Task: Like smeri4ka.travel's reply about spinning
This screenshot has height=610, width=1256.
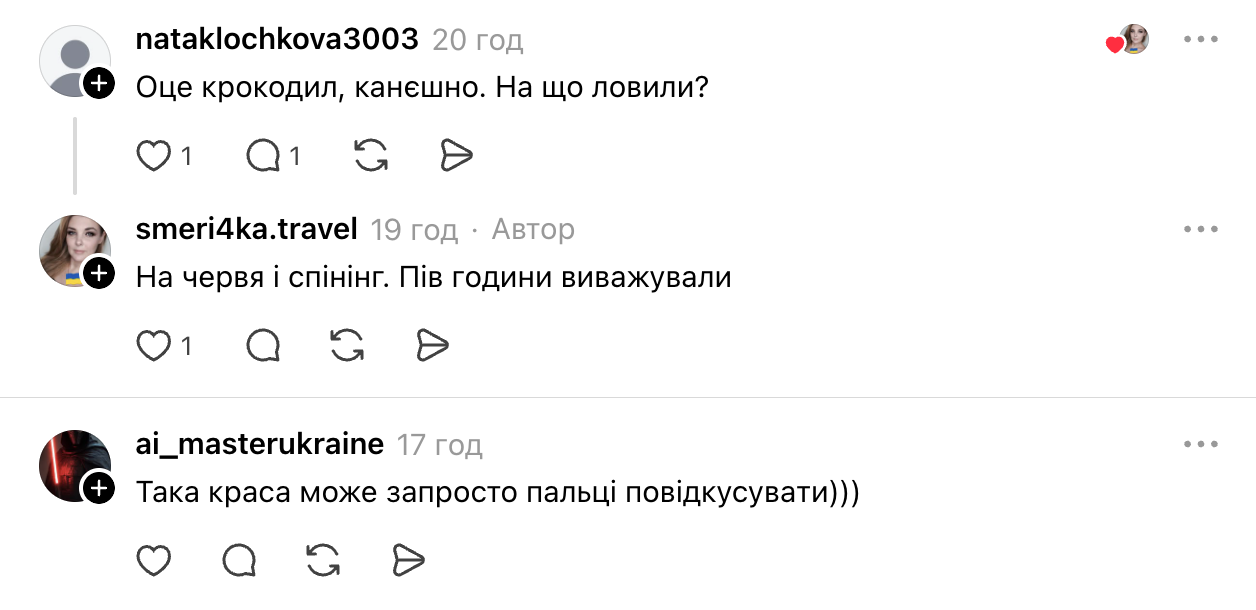Action: click(154, 346)
